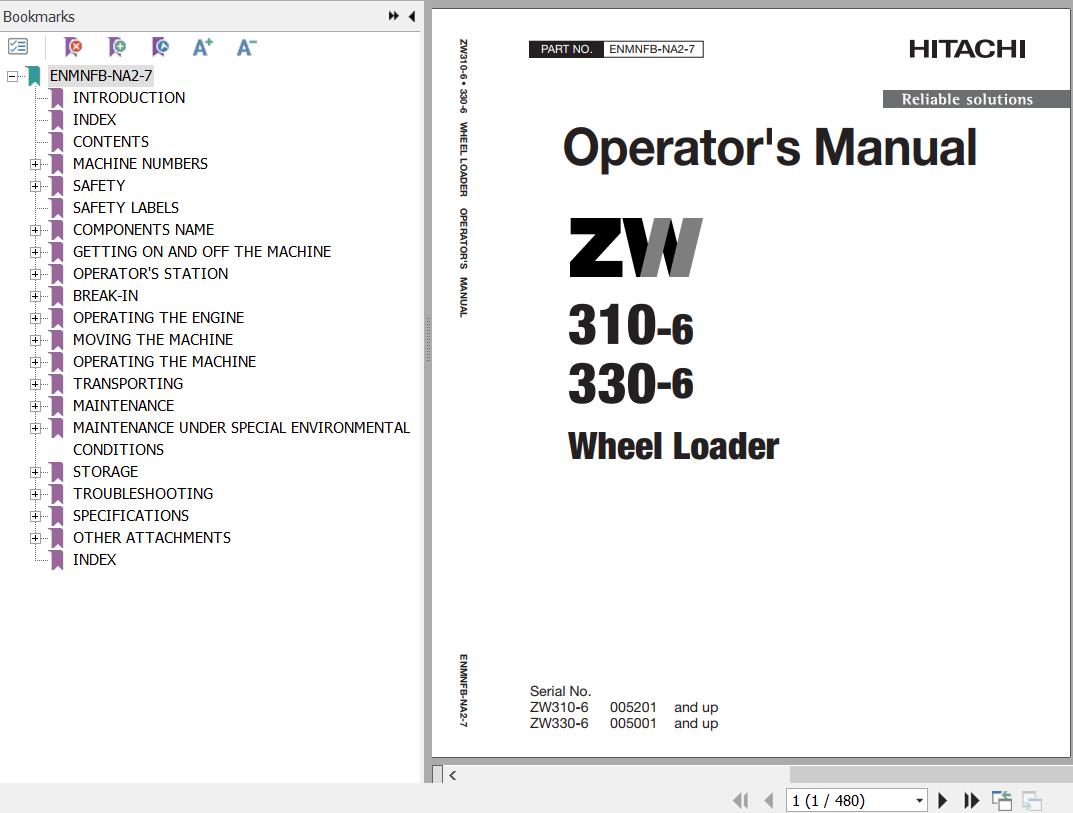Click the next view icon in status bar
Viewport: 1073px width, 813px height.
click(1031, 800)
